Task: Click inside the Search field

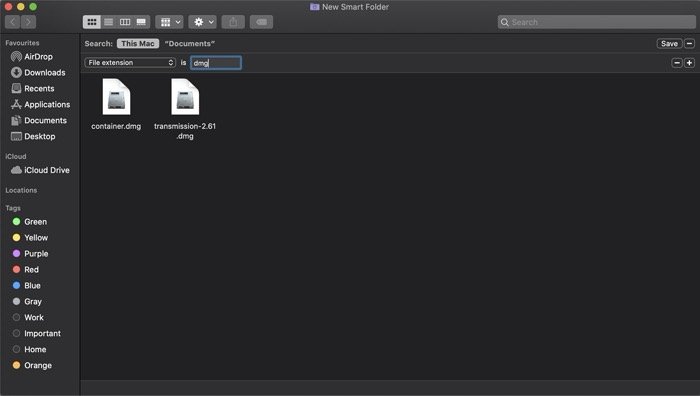Action: pyautogui.click(x=596, y=22)
